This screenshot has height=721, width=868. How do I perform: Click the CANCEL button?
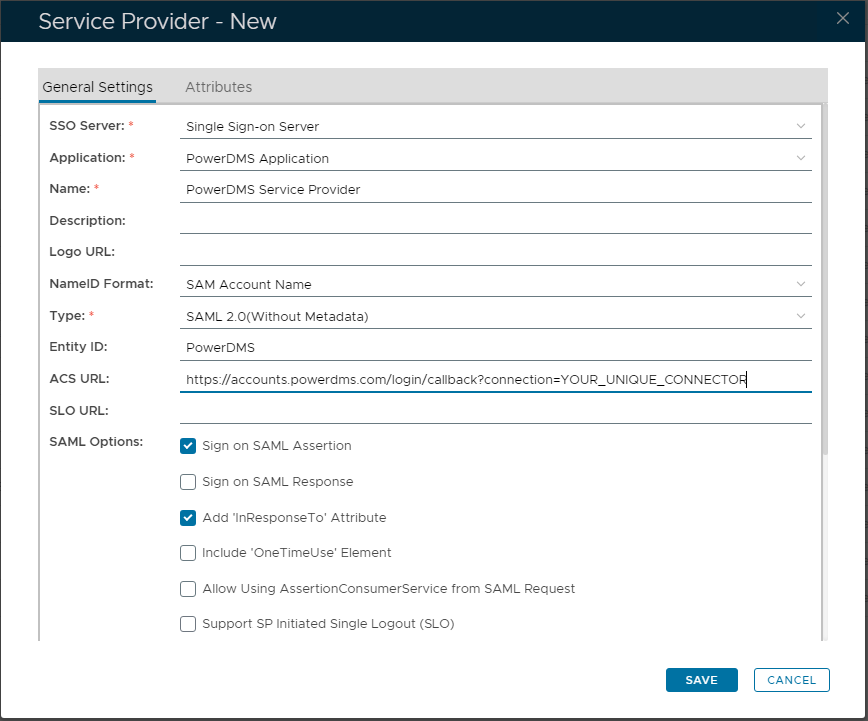tap(791, 680)
